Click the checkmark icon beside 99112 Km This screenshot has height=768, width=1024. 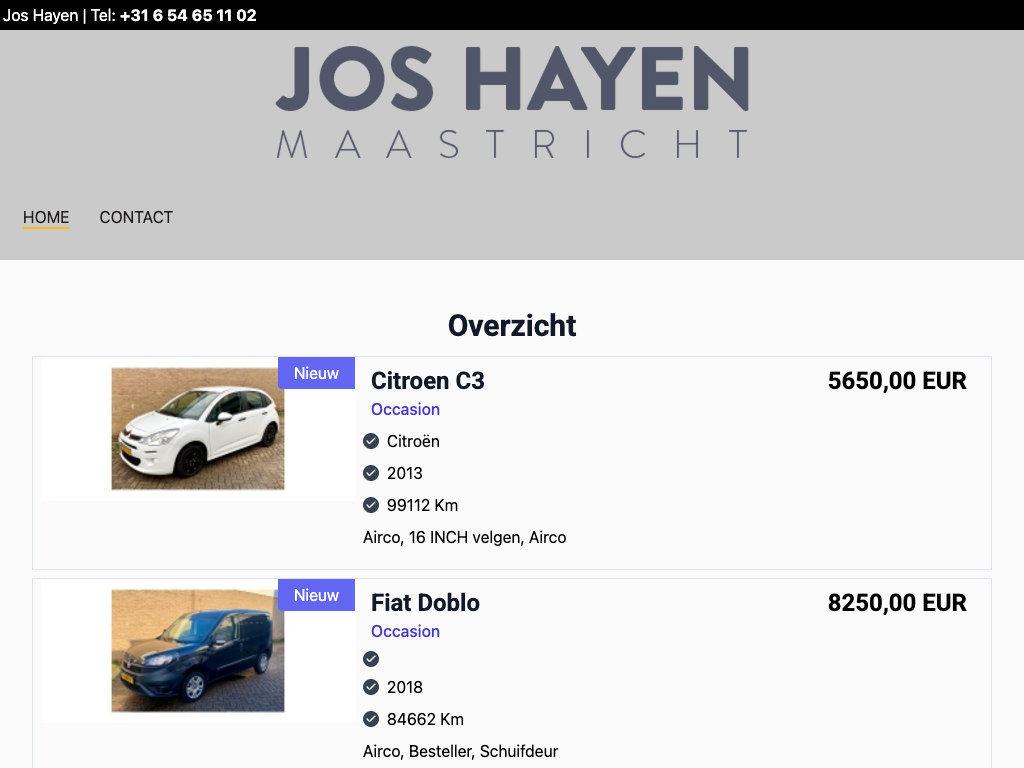pos(371,505)
